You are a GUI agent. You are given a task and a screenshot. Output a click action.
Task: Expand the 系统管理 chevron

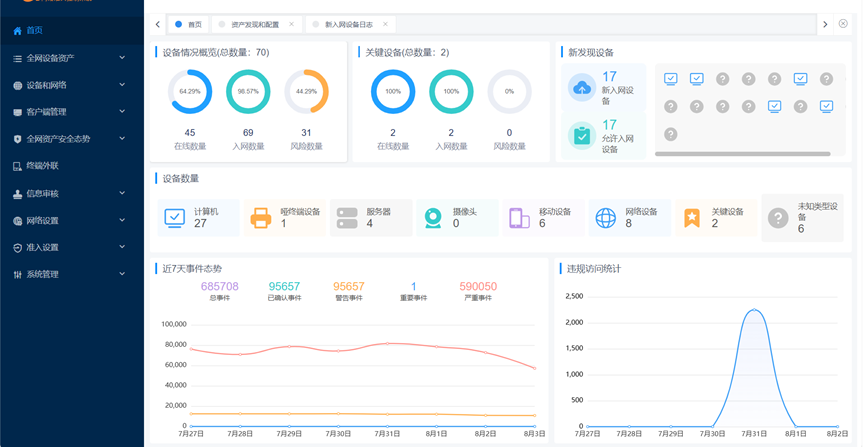(x=122, y=273)
